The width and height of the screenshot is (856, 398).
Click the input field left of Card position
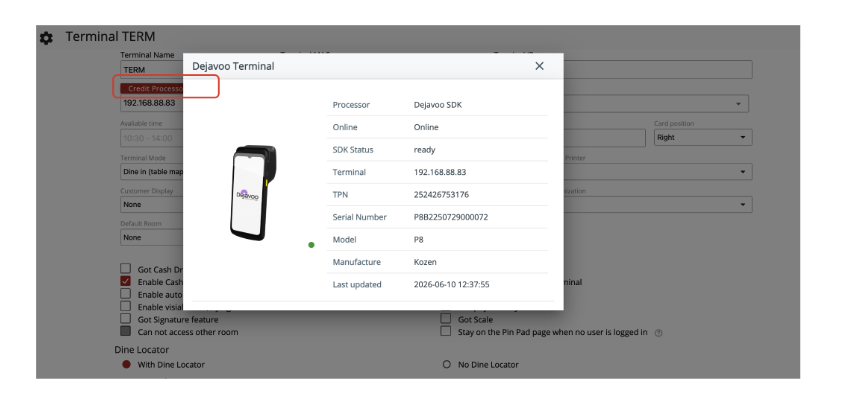pyautogui.click(x=604, y=138)
